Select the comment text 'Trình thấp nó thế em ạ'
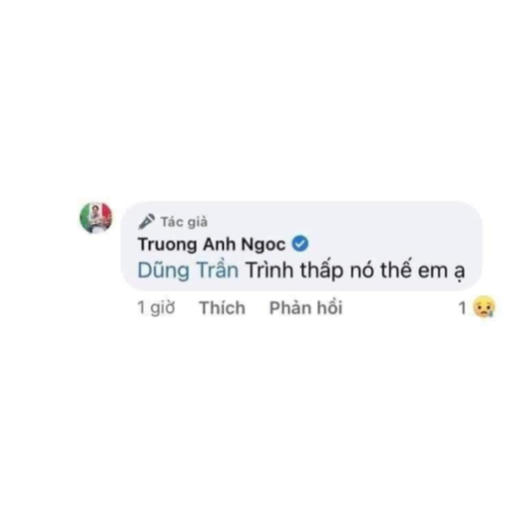The width and height of the screenshot is (512, 512). click(355, 270)
